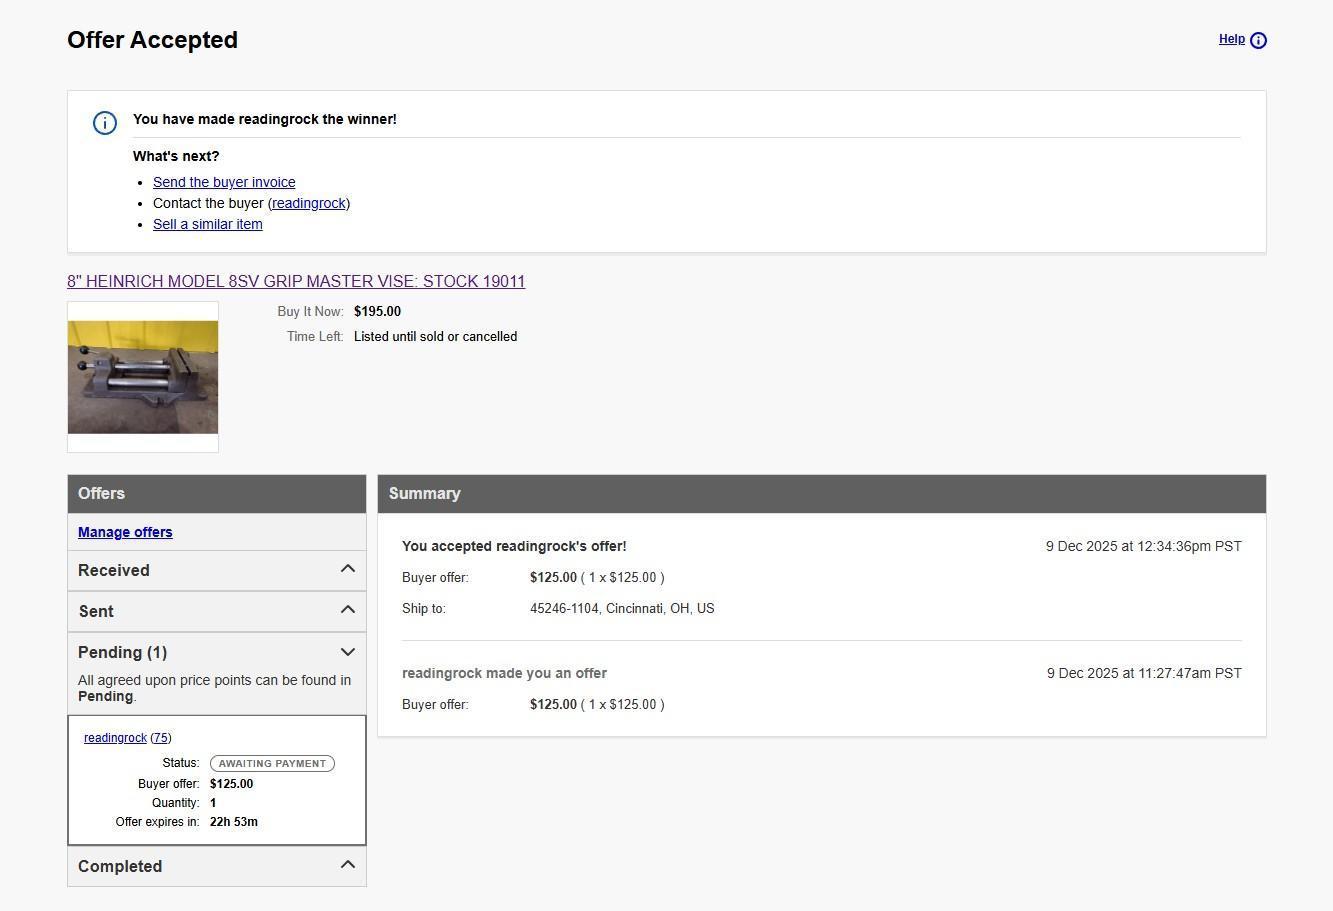Click readingrock username in pending offer card

click(x=115, y=738)
